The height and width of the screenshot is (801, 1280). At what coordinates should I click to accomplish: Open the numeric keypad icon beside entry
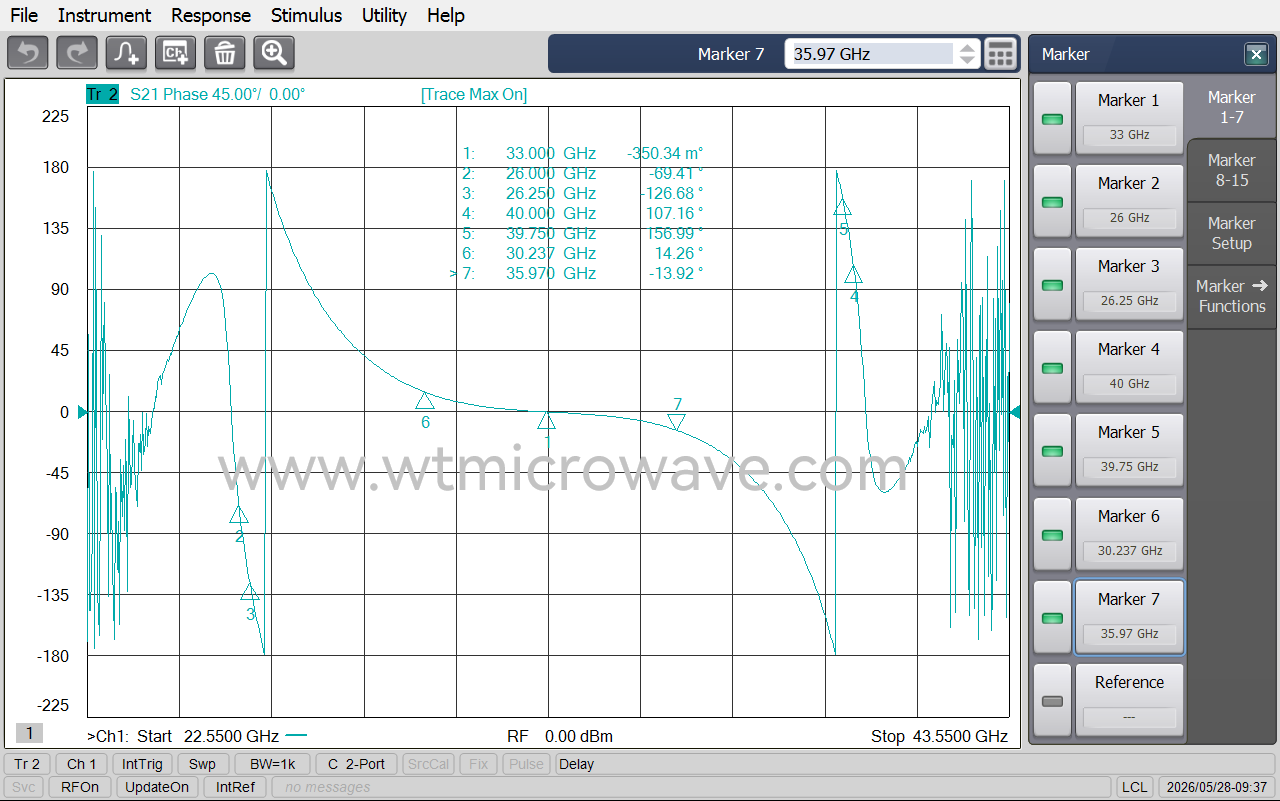1001,54
